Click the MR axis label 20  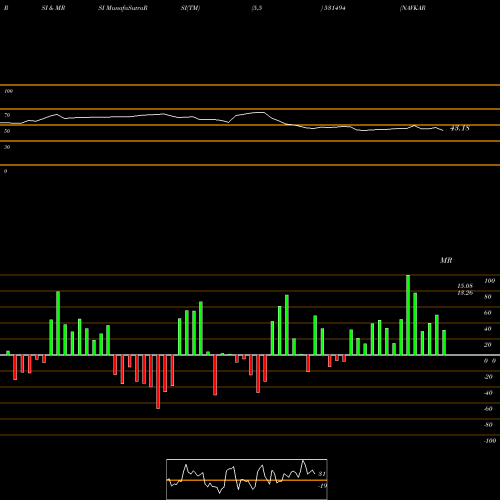pos(488,345)
